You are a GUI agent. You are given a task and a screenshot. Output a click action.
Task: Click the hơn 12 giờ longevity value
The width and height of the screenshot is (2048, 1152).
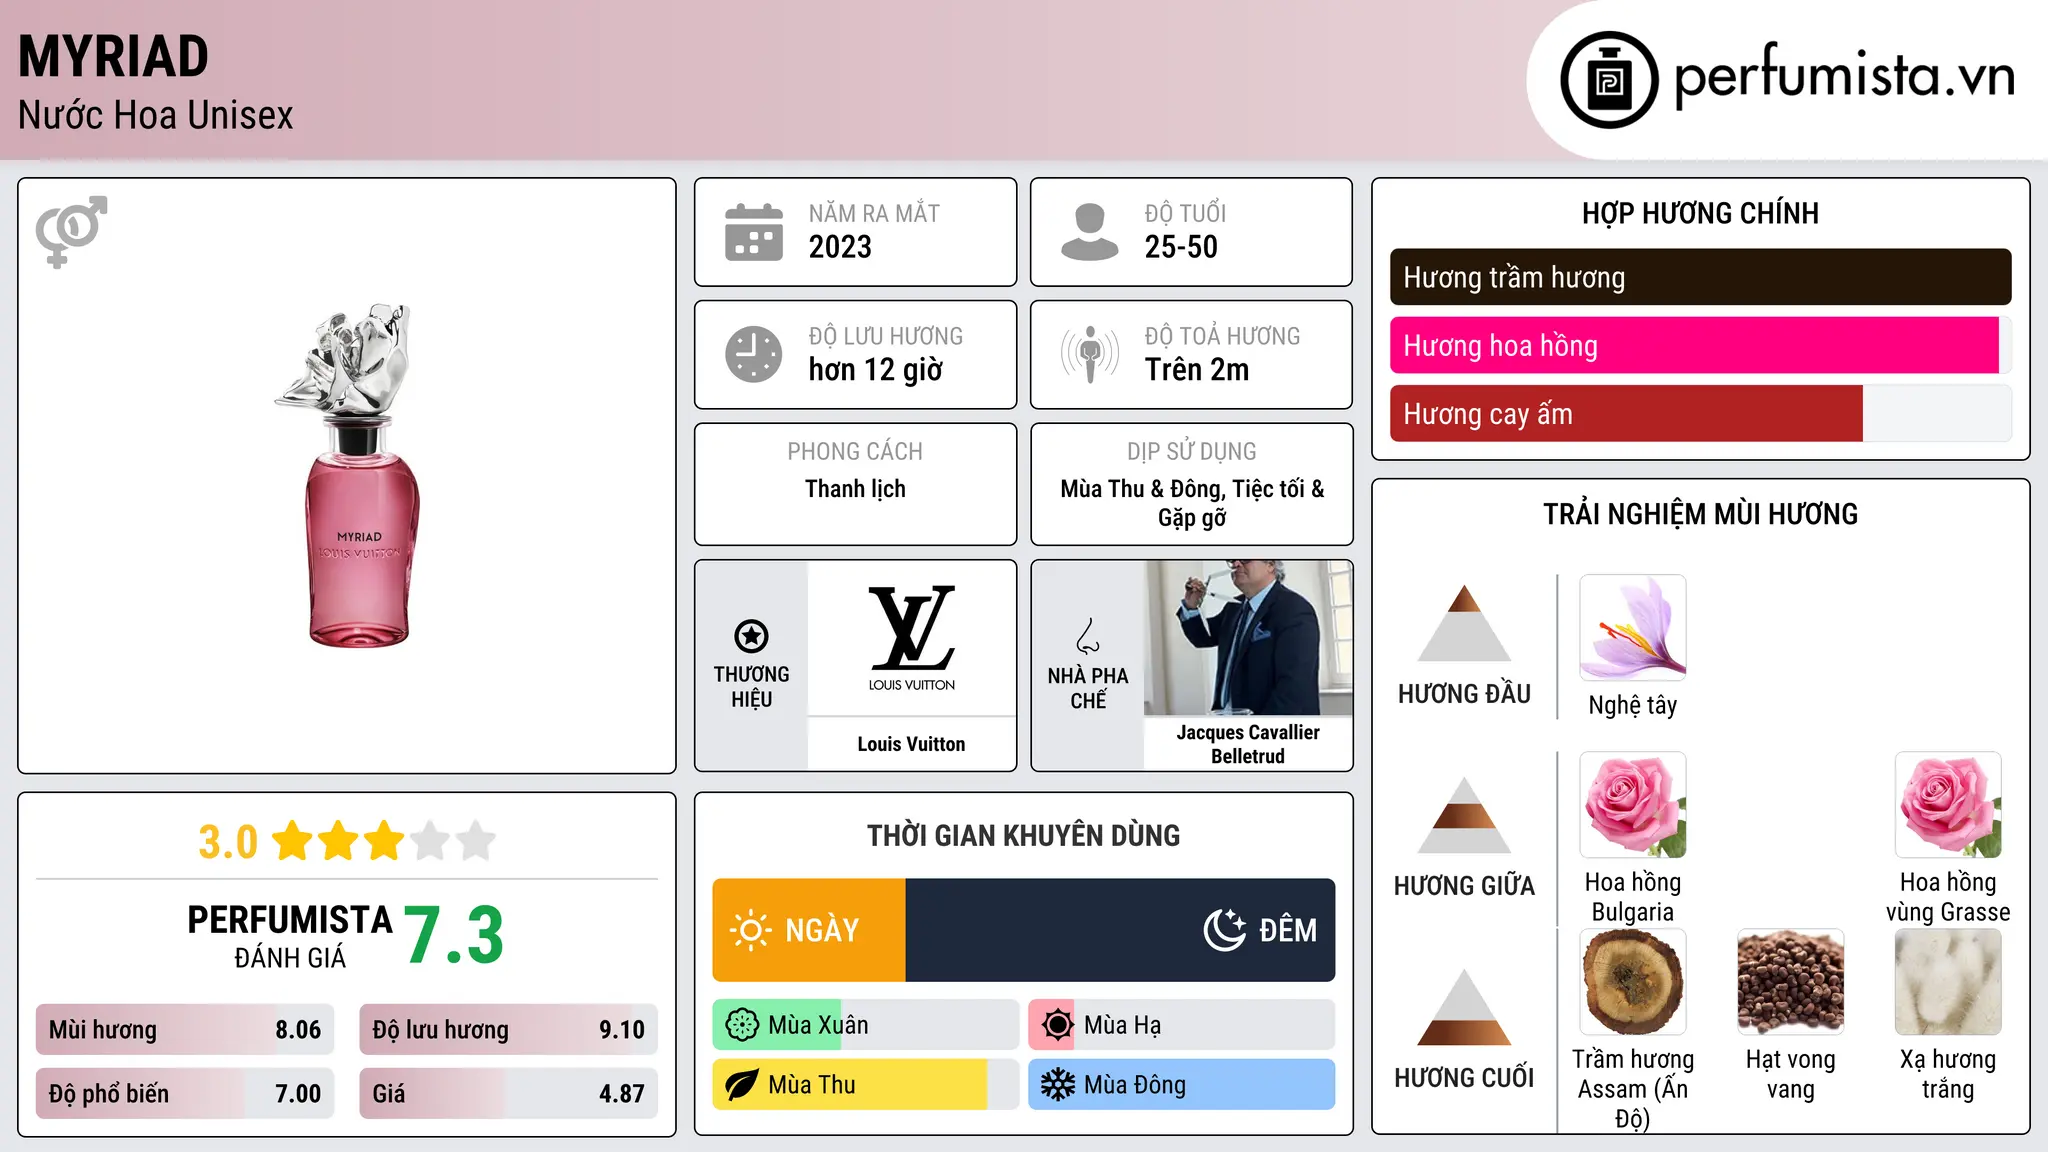[x=876, y=370]
